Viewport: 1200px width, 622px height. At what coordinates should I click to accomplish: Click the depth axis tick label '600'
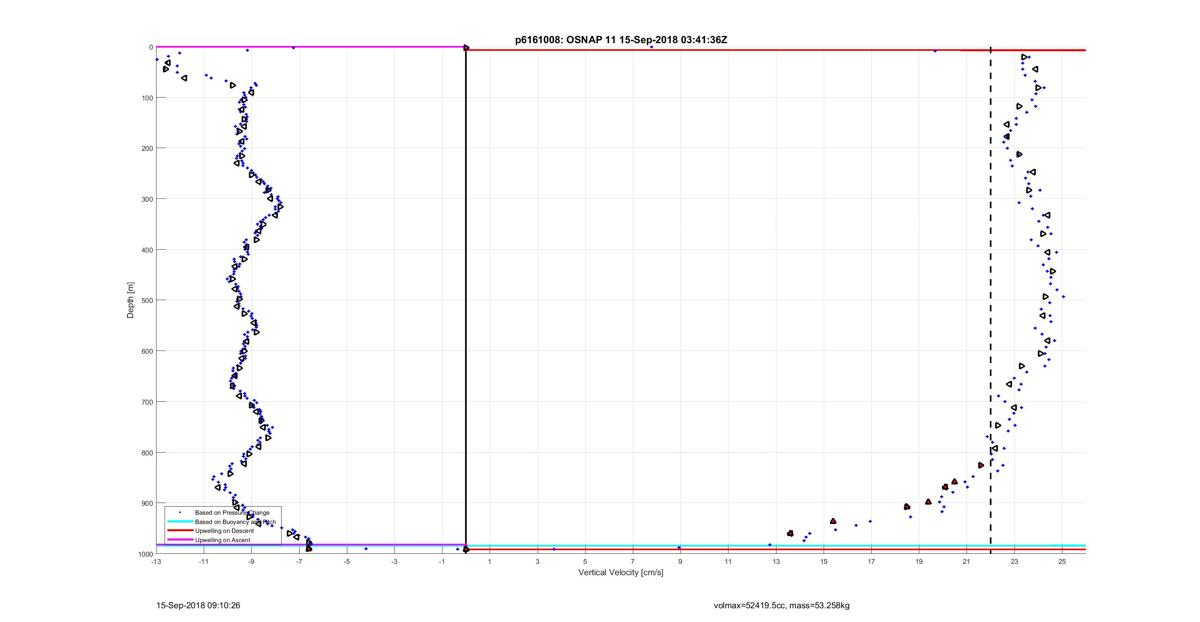pos(146,351)
